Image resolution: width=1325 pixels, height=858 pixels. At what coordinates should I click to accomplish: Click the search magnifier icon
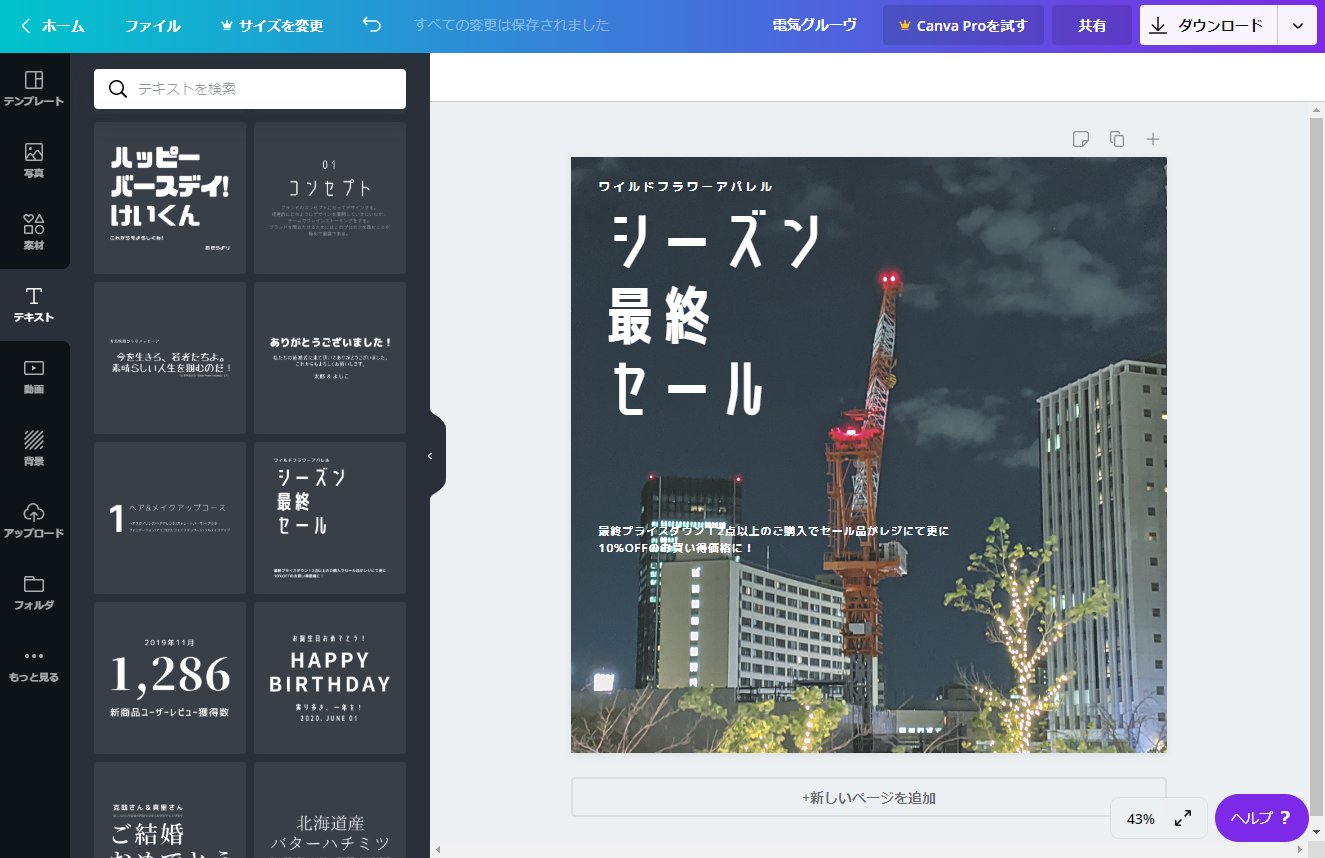(118, 89)
